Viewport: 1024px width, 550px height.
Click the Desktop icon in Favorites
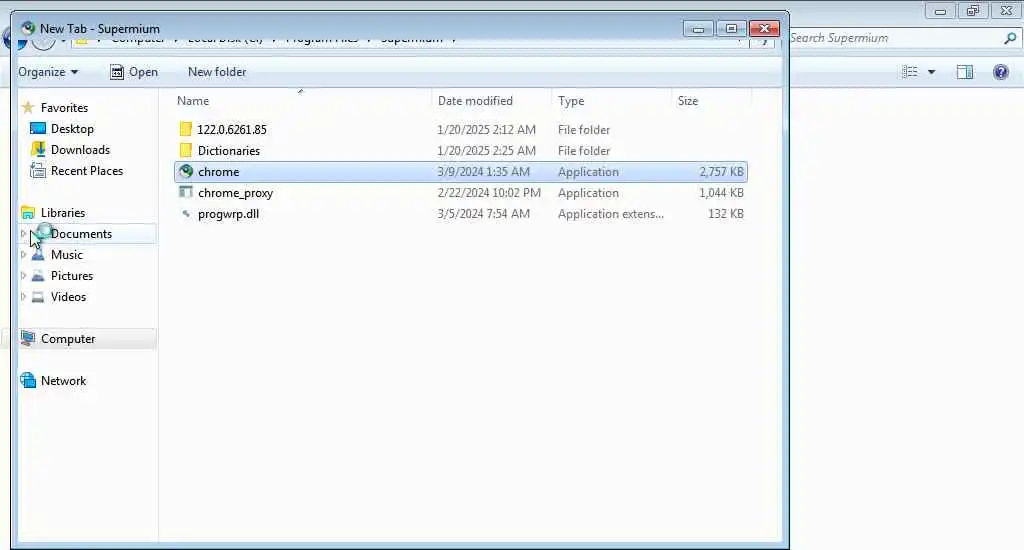point(39,128)
